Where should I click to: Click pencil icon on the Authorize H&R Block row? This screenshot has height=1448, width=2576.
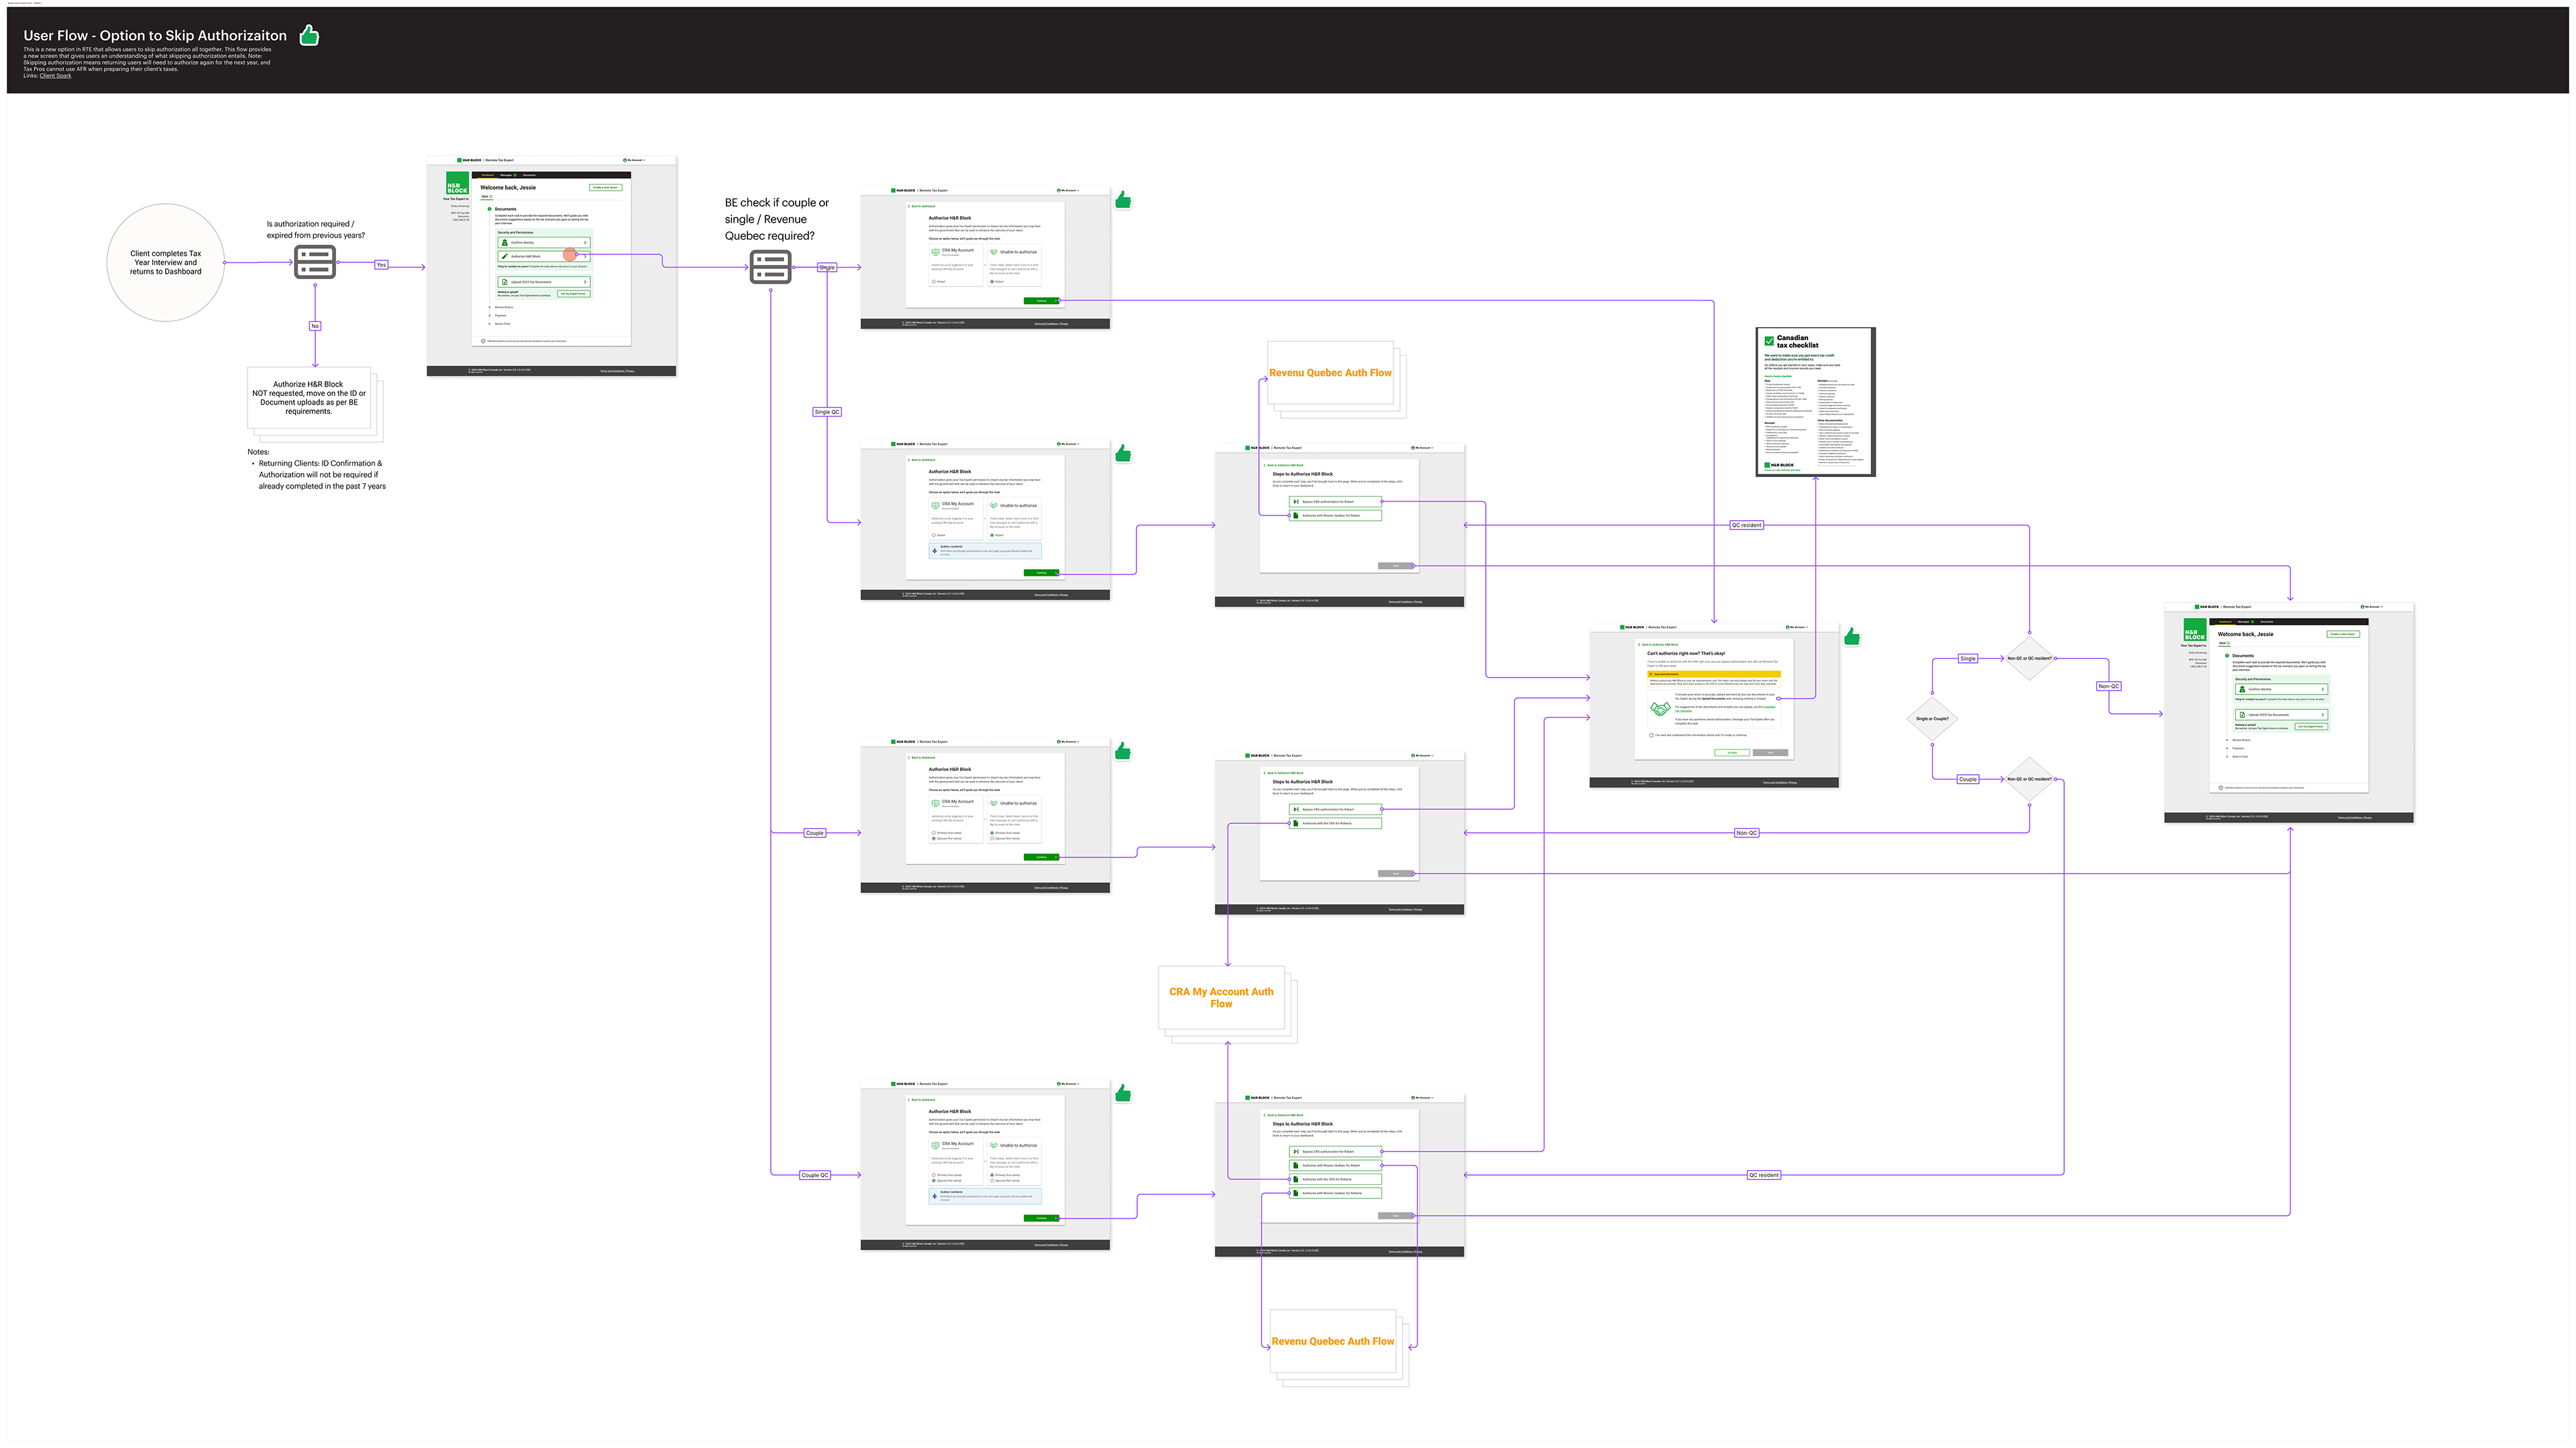point(504,256)
